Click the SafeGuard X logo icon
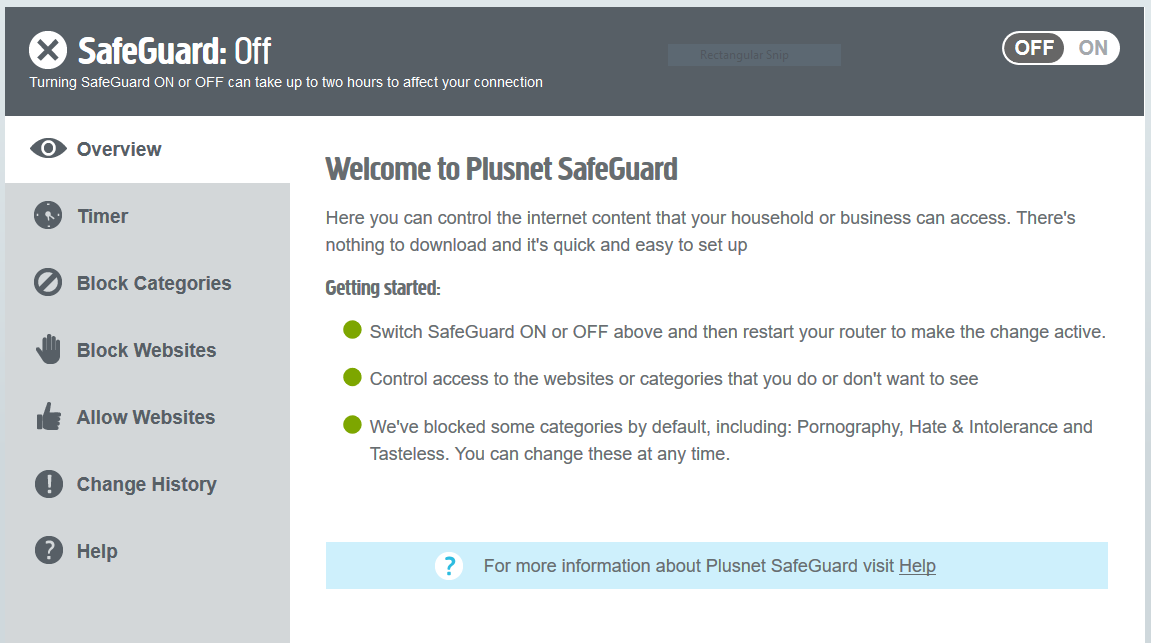 tap(46, 48)
